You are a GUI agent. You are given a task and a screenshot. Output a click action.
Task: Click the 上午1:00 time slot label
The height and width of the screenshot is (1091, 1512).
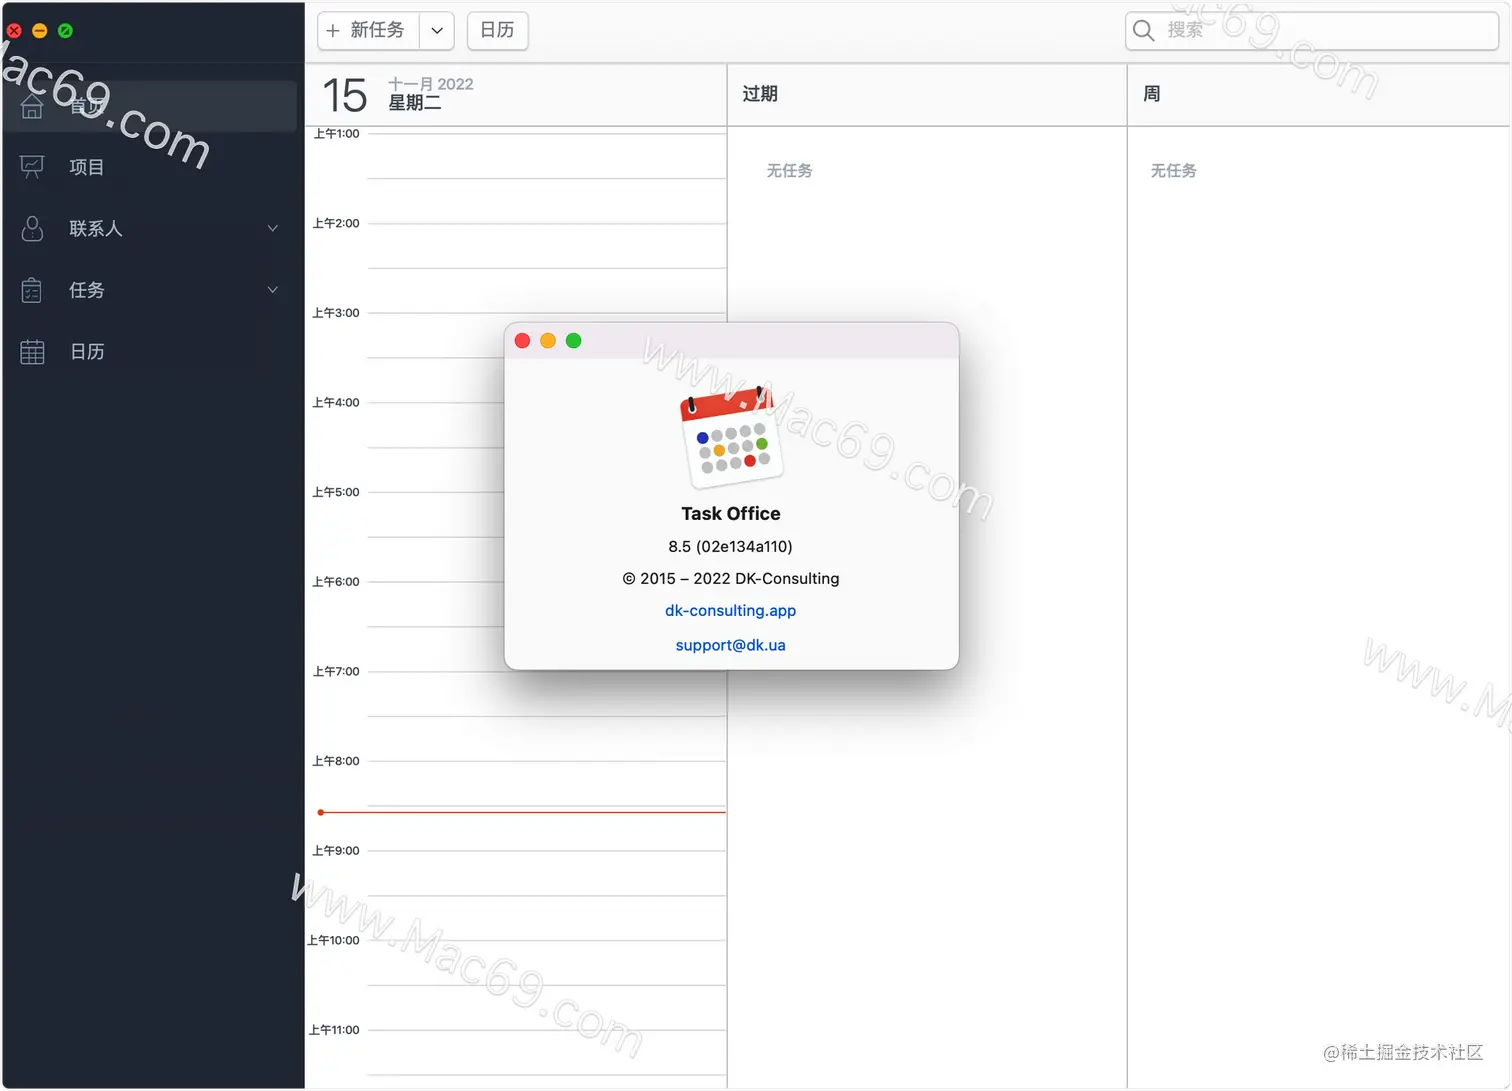tap(336, 133)
